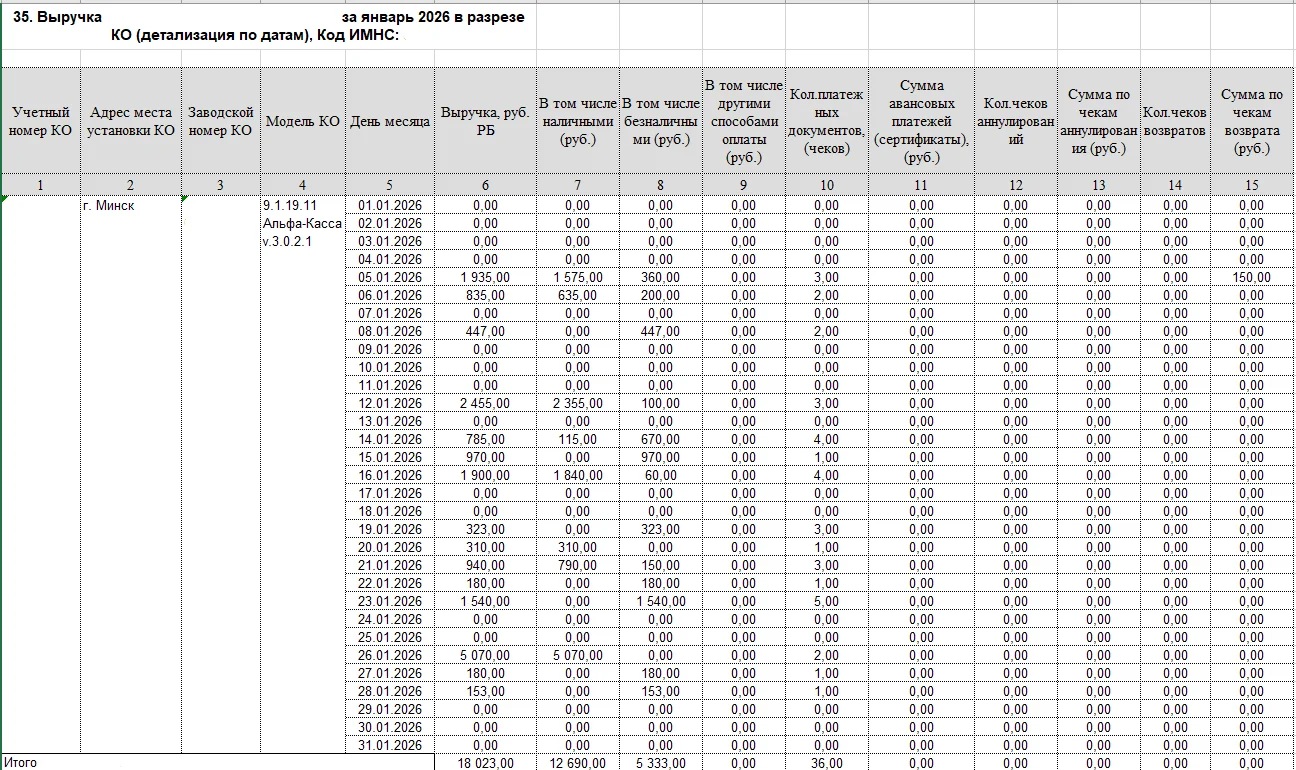
Task: Select the date cell 31.01.2026
Action: point(390,745)
